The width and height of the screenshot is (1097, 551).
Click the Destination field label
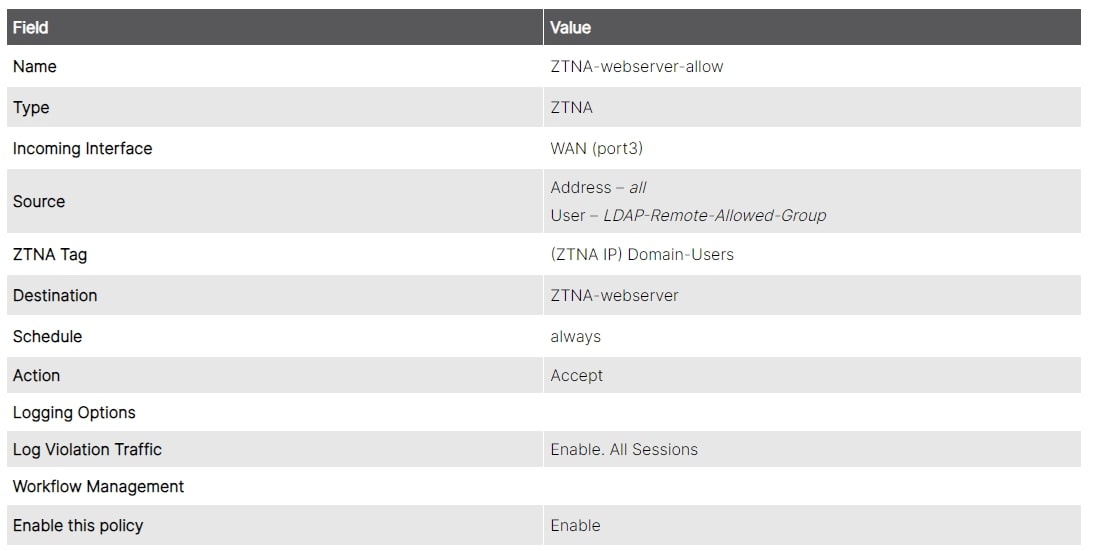(55, 296)
